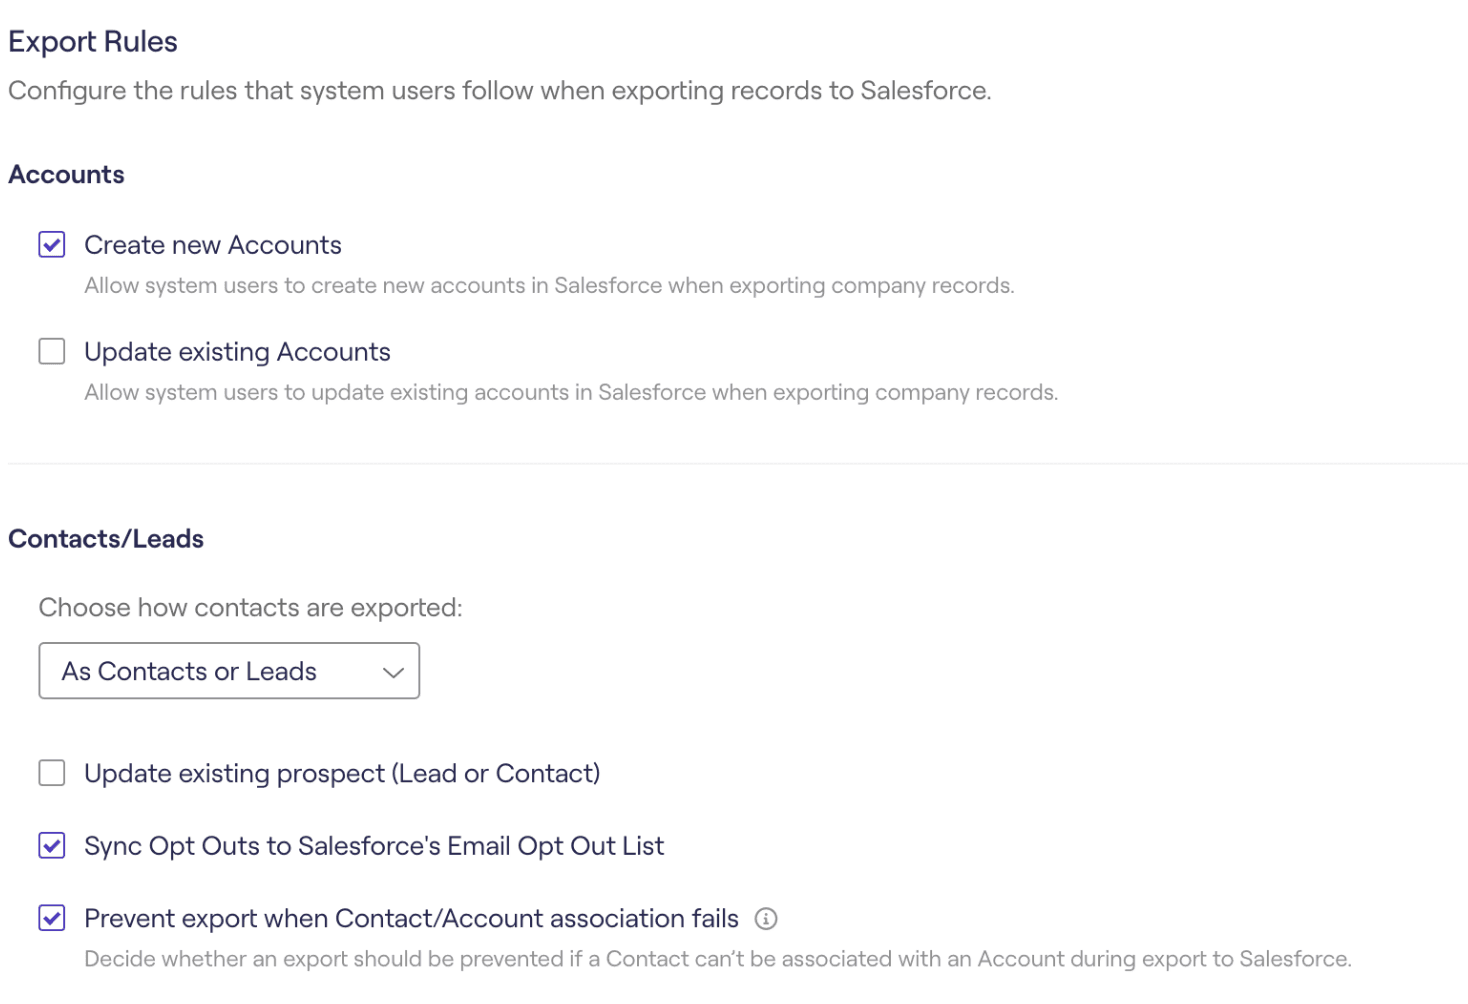
Task: Disable the Sync Opt Outs checkbox
Action: pyautogui.click(x=52, y=846)
